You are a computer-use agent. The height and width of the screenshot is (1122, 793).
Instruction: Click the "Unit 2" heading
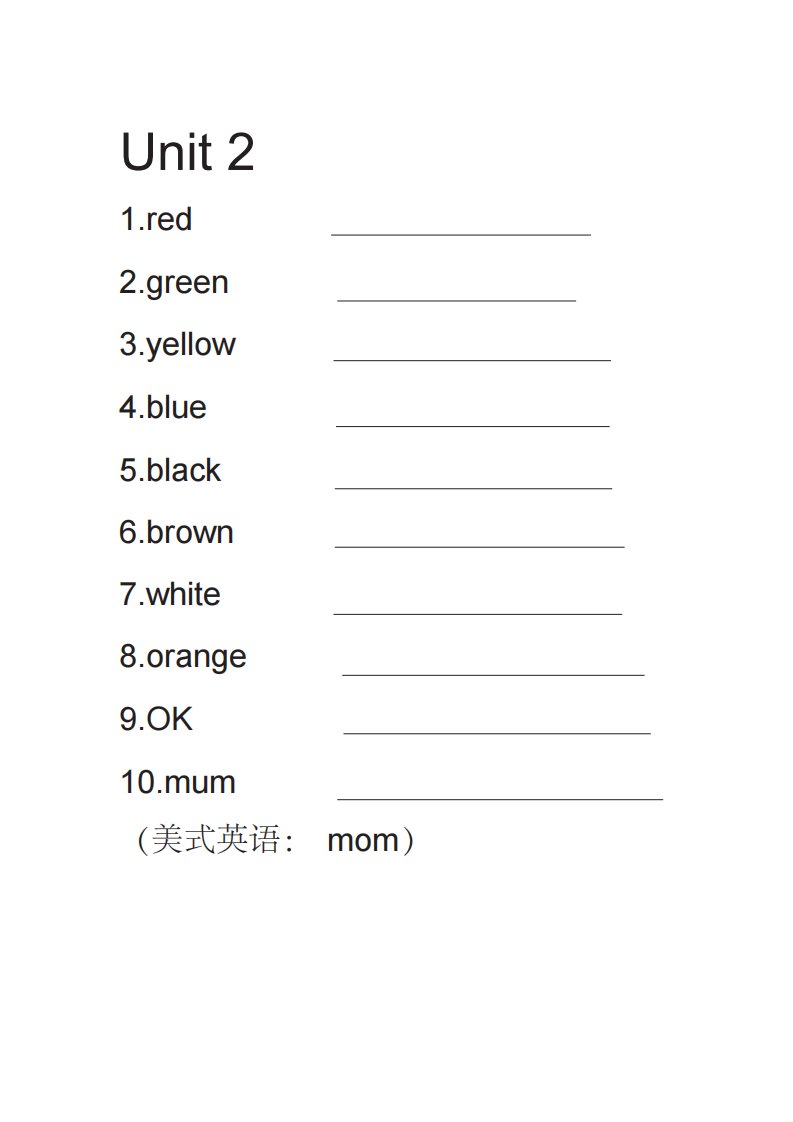pyautogui.click(x=187, y=153)
